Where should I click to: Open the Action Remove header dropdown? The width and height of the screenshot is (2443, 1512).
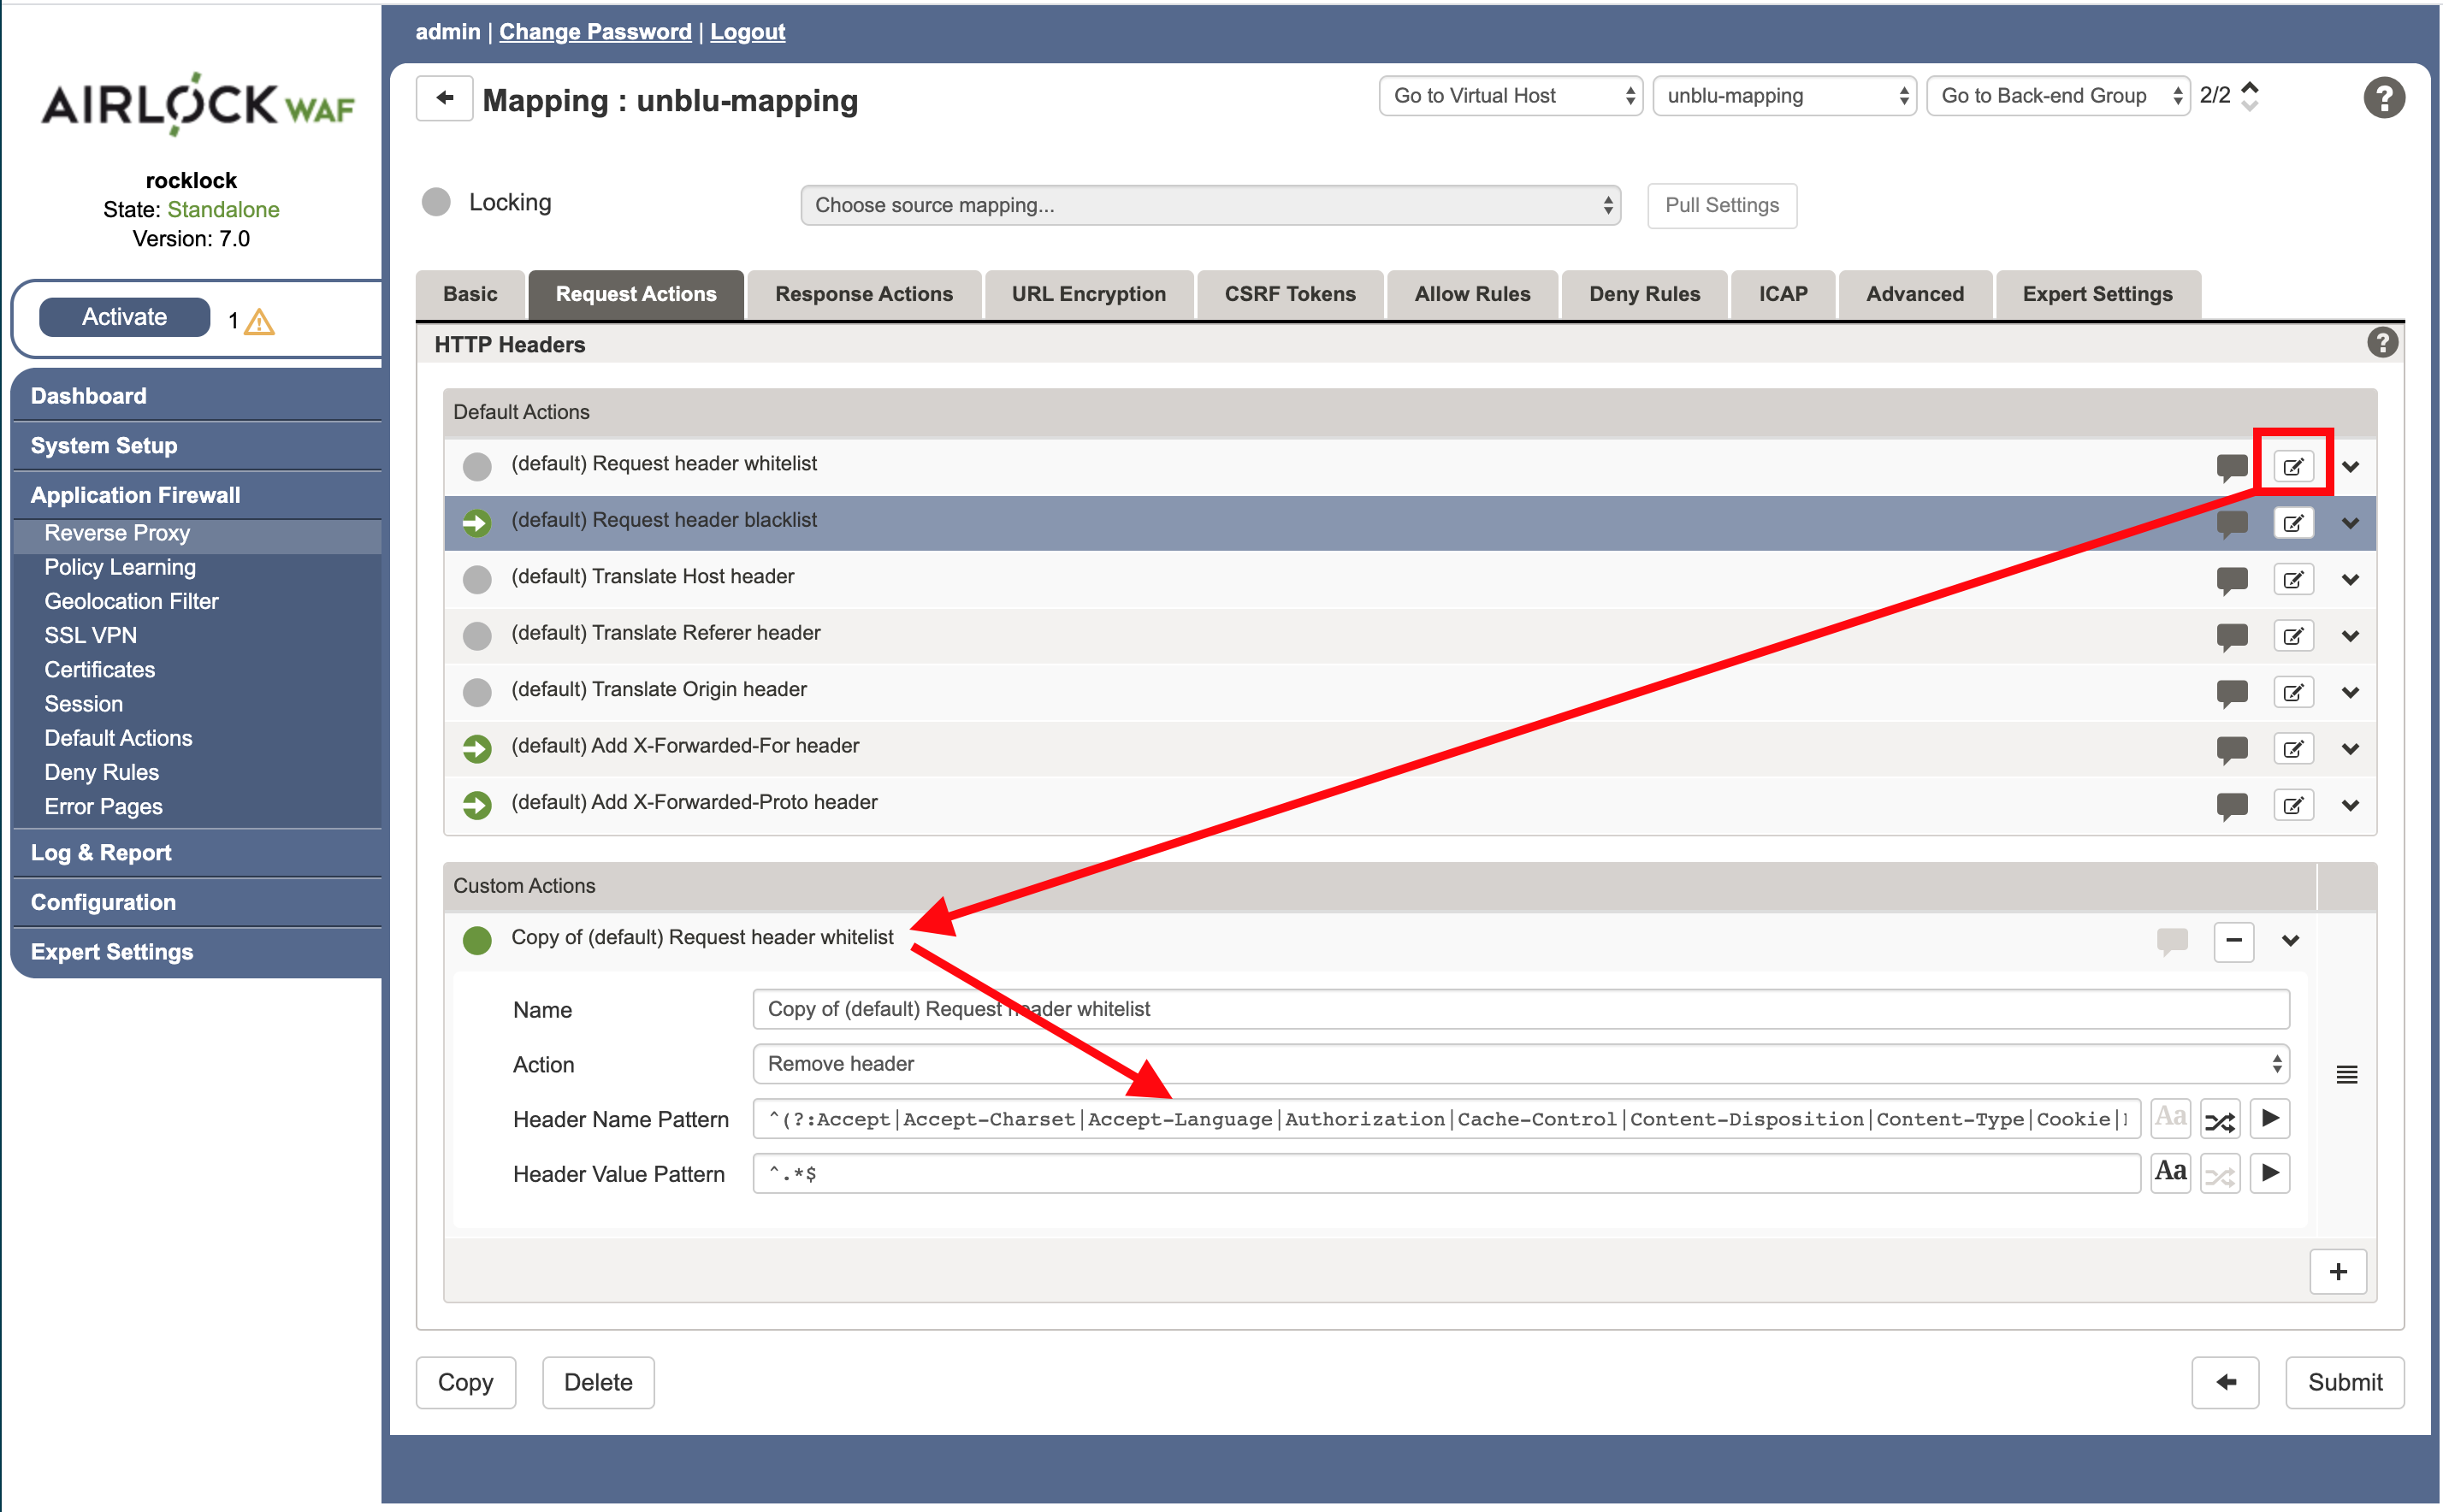click(1520, 1064)
